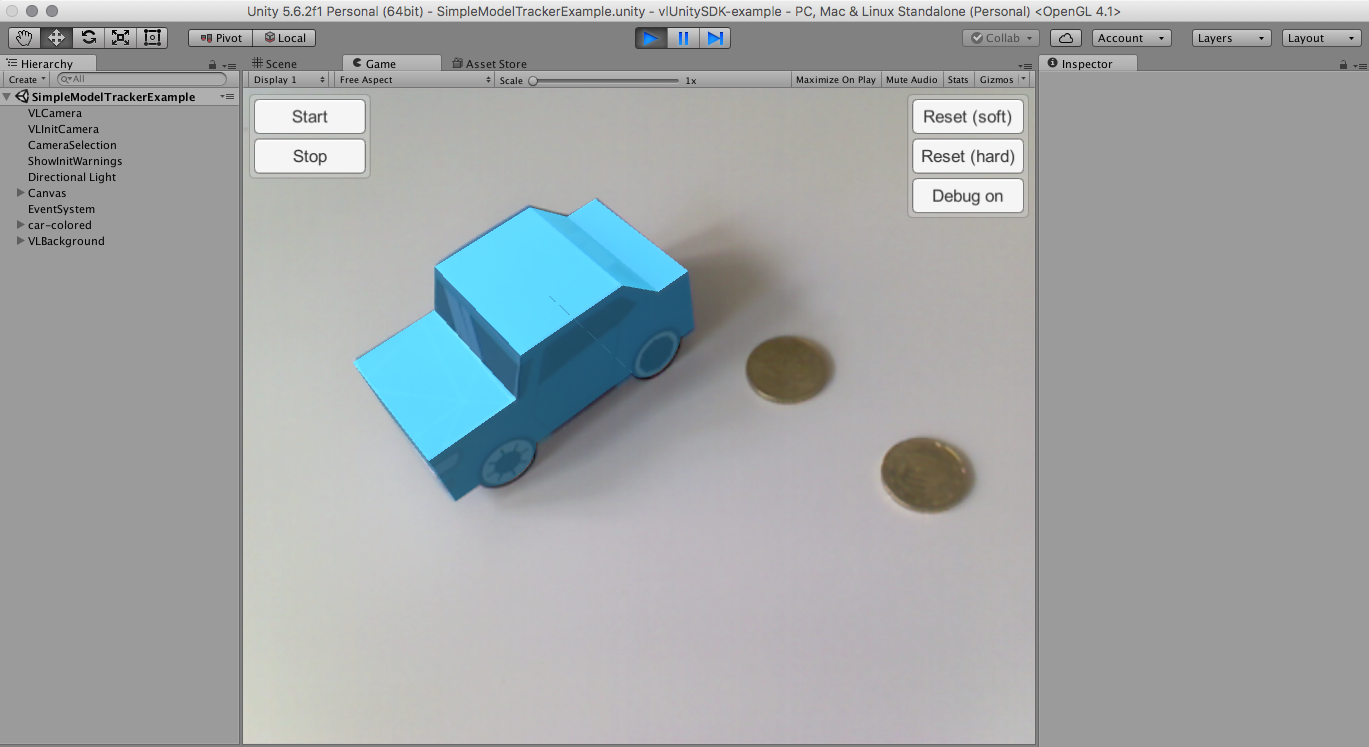Open the Collab dropdown

pyautogui.click(x=1001, y=38)
